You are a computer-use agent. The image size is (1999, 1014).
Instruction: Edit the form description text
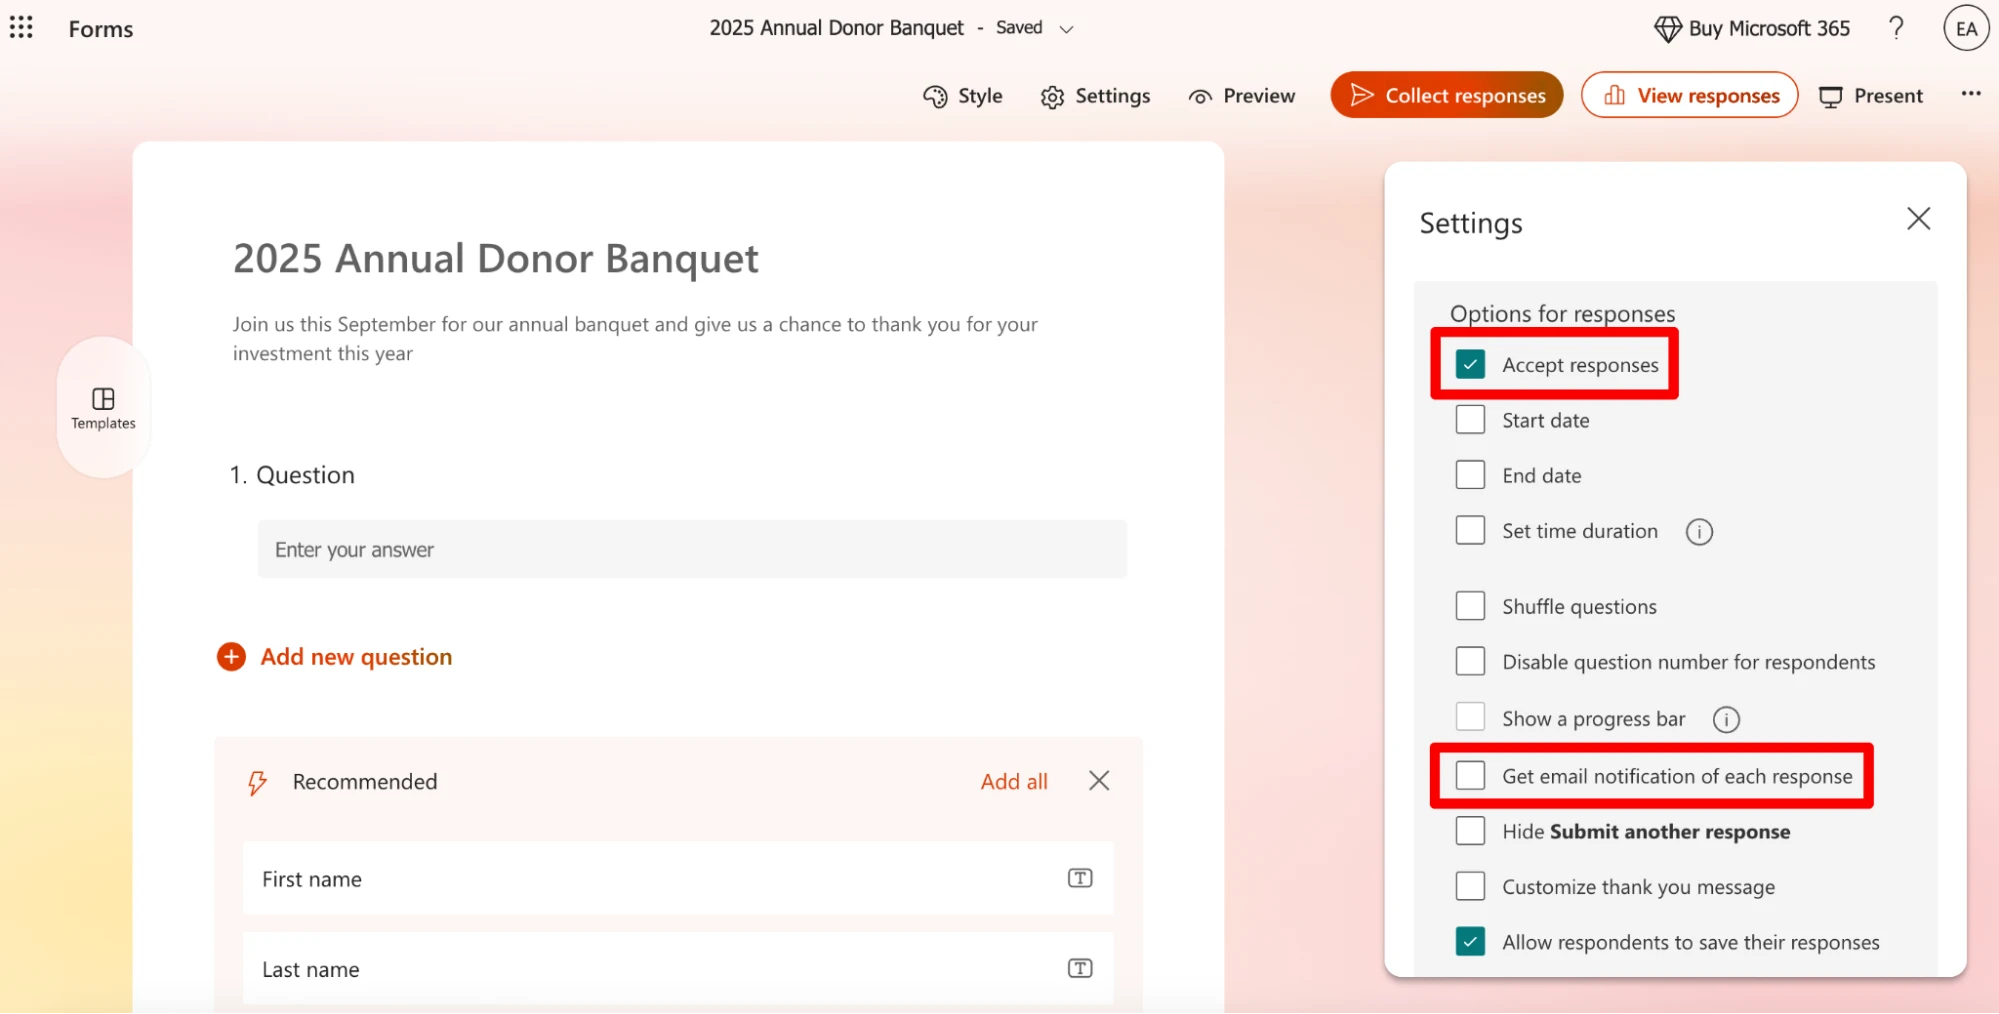pyautogui.click(x=635, y=338)
